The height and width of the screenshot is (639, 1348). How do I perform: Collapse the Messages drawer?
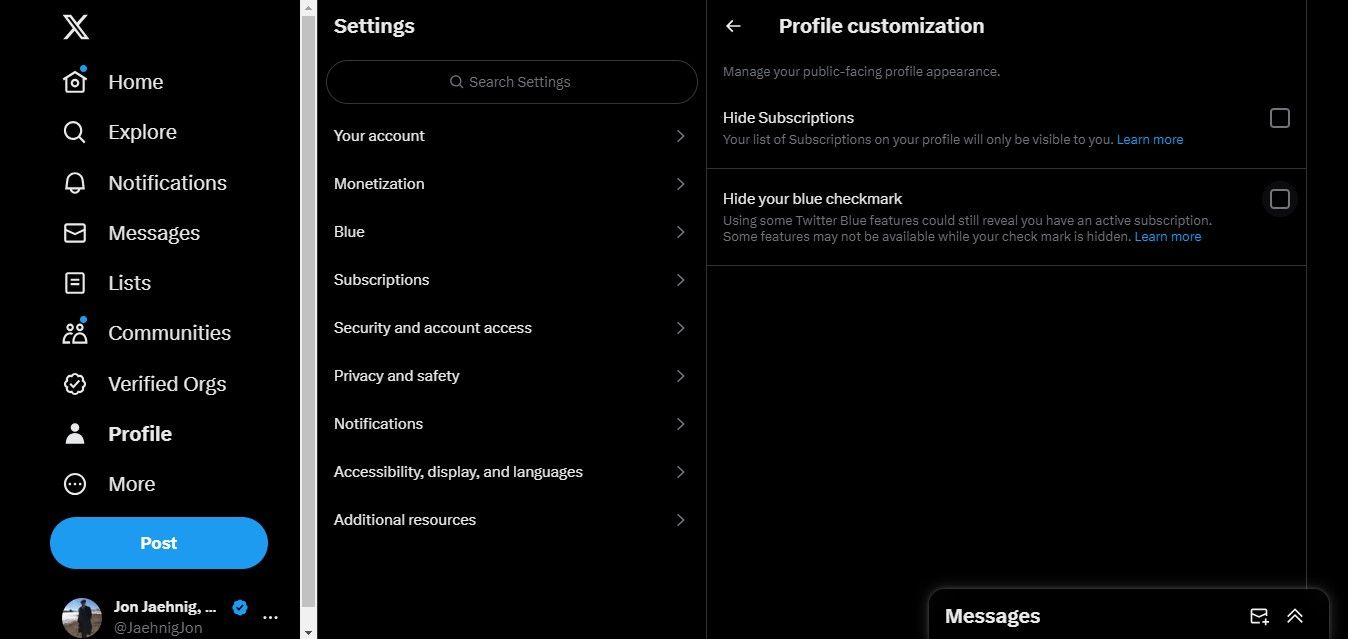point(1295,615)
